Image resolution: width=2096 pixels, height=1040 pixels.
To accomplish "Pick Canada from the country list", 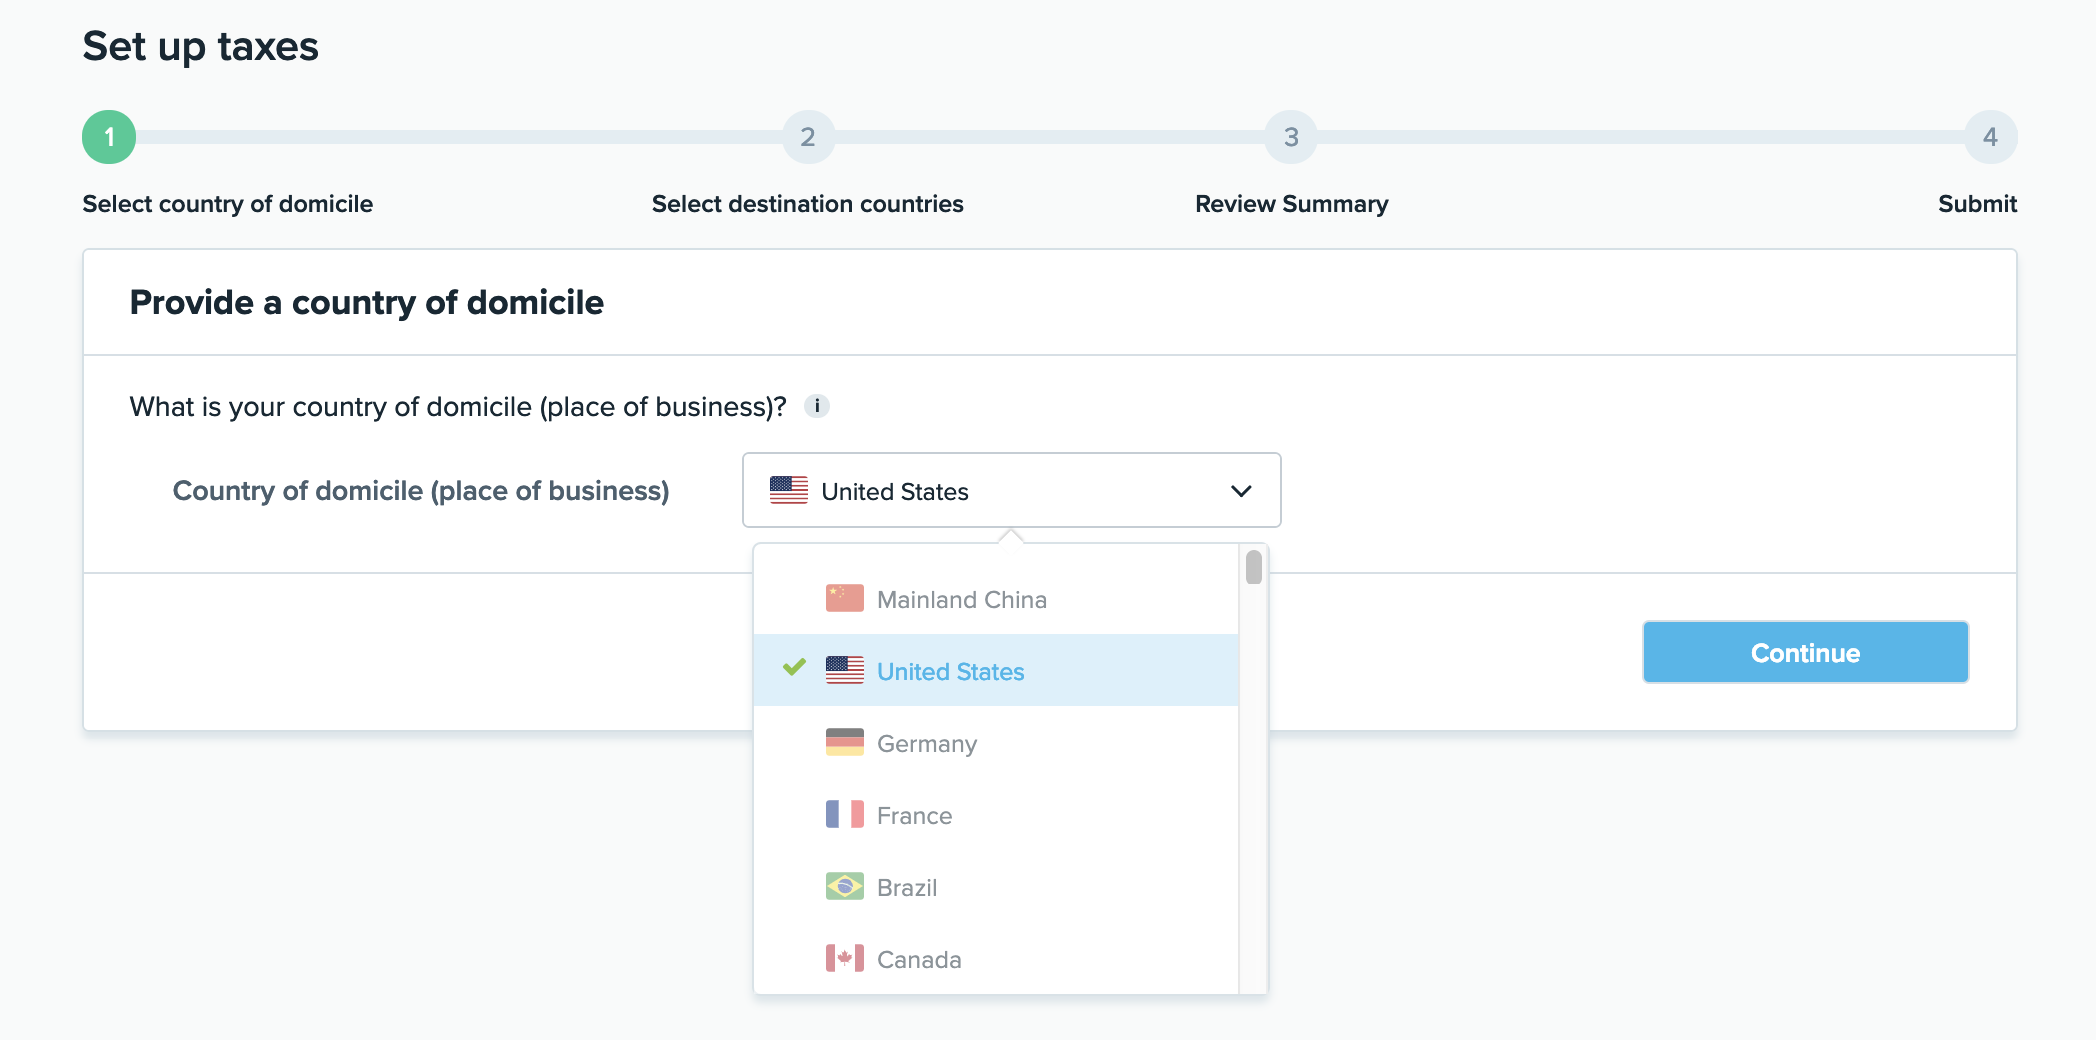I will pyautogui.click(x=918, y=960).
